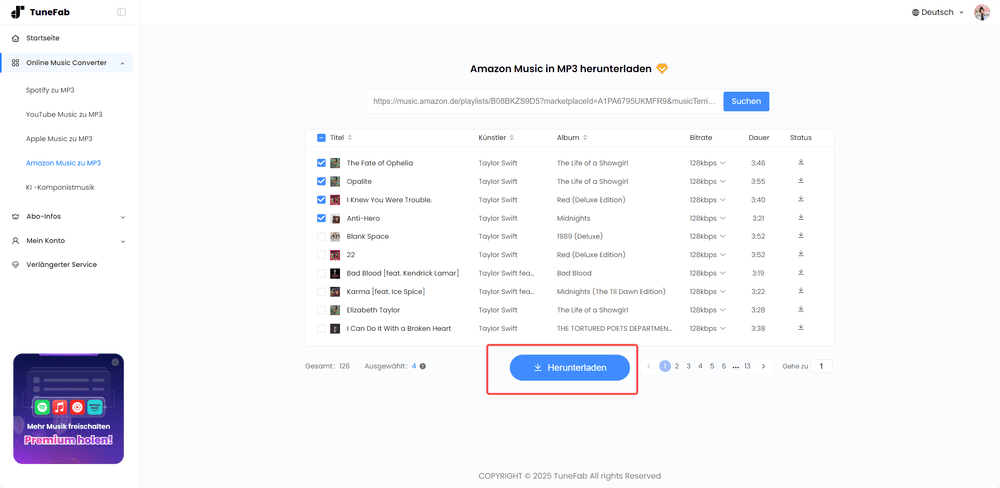Click the Herunterladen download button
This screenshot has width=1000, height=488.
[570, 367]
